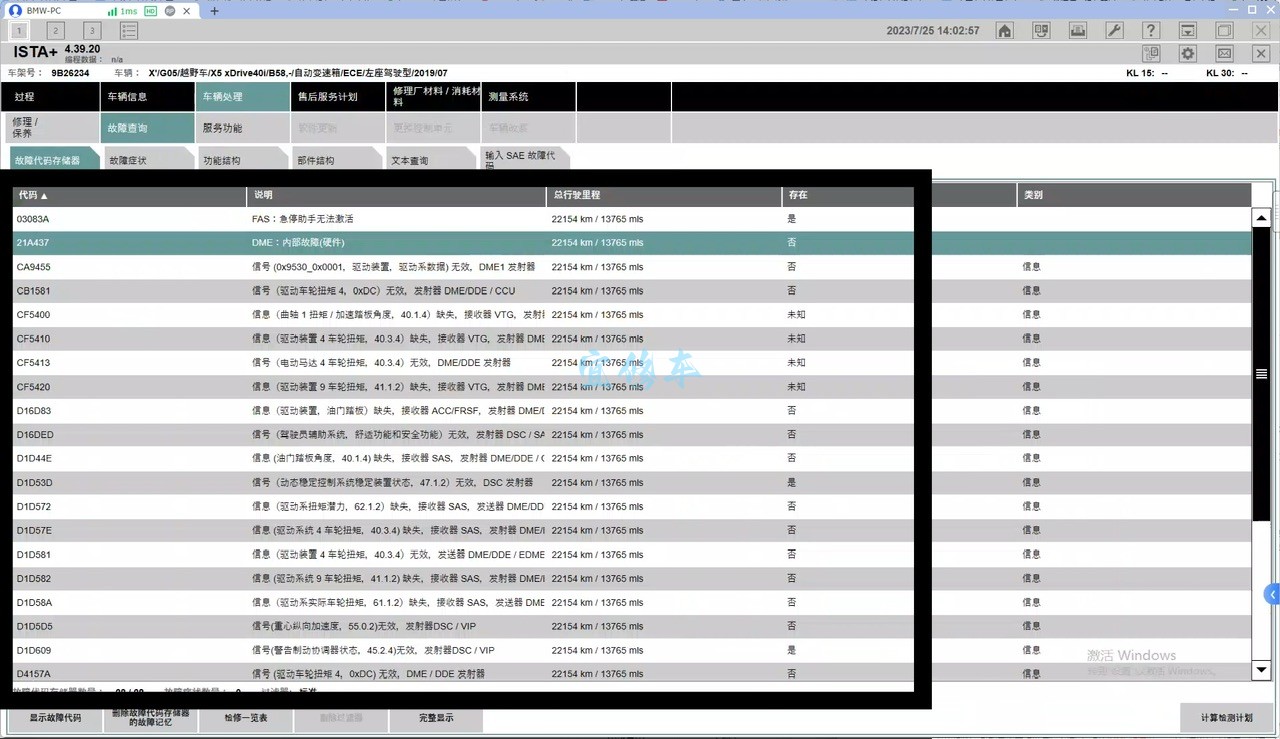Open help with the question mark icon
The width and height of the screenshot is (1280, 739).
(x=1151, y=31)
